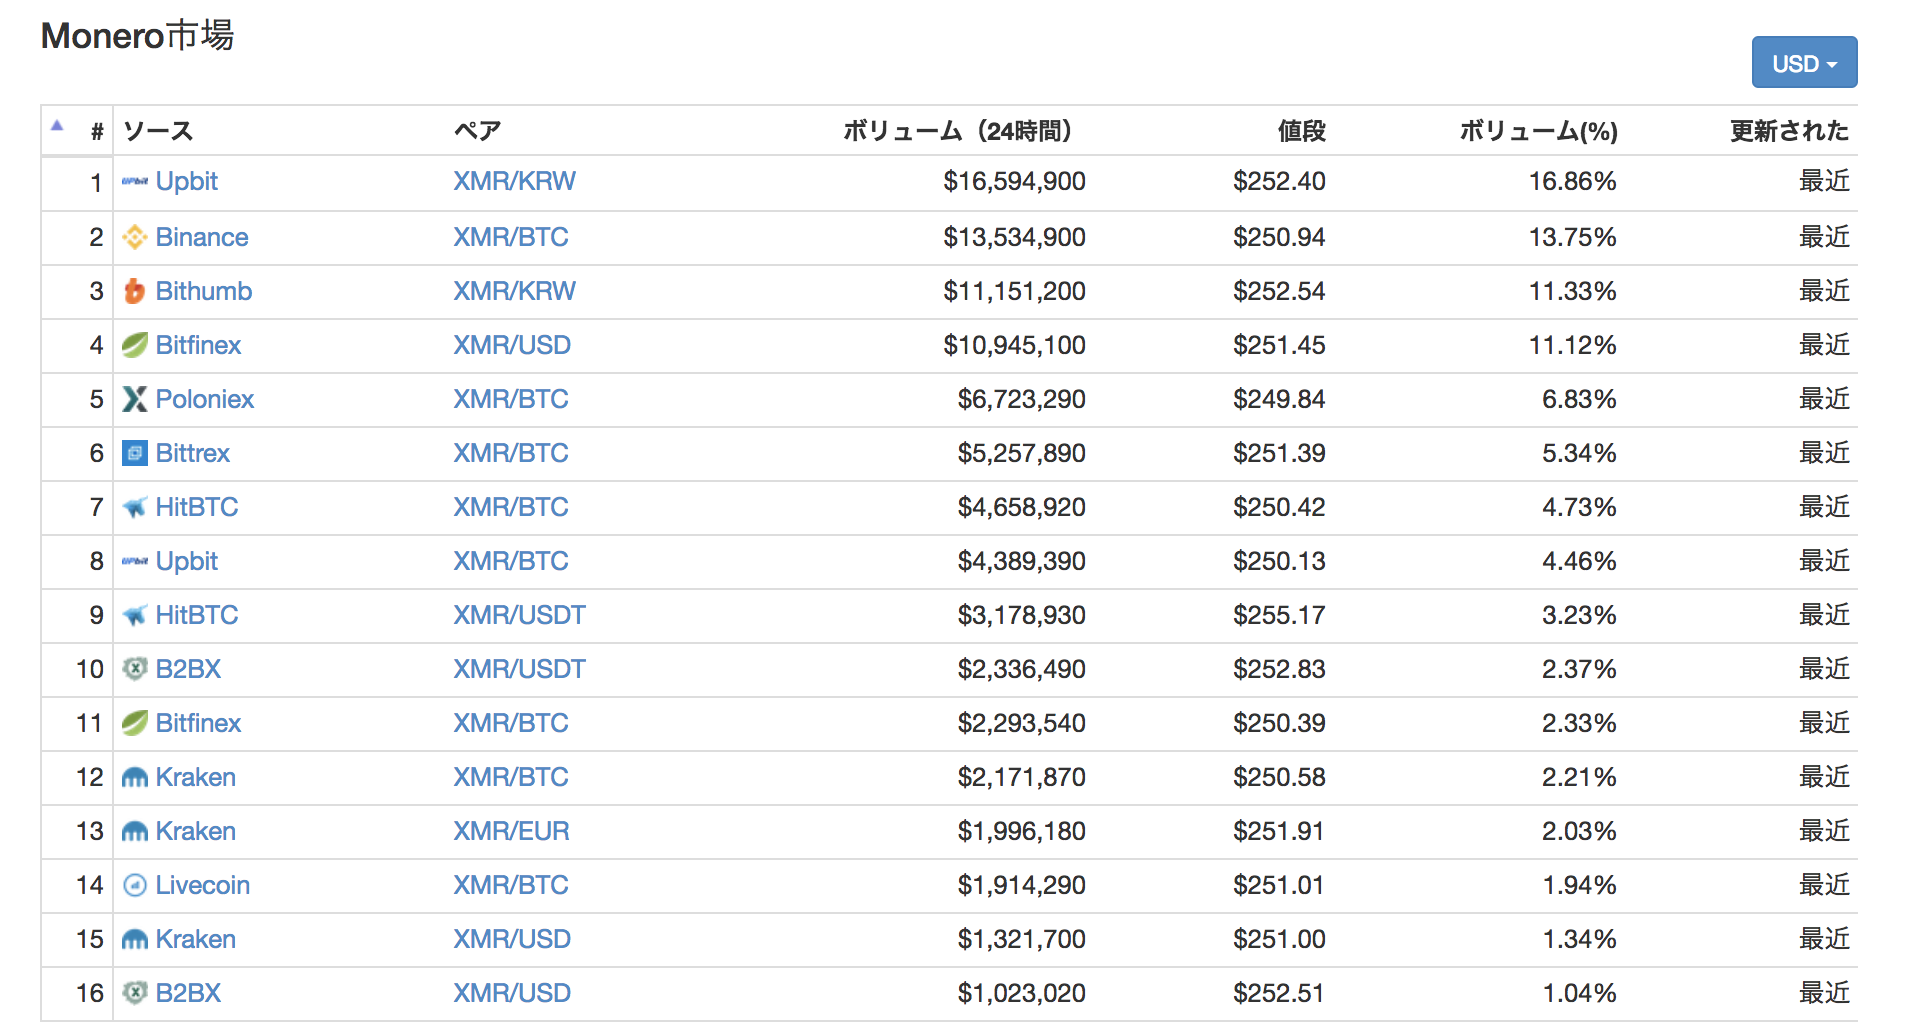Click the HitBTC icon in row 7
This screenshot has width=1928, height=1022.
tap(135, 507)
